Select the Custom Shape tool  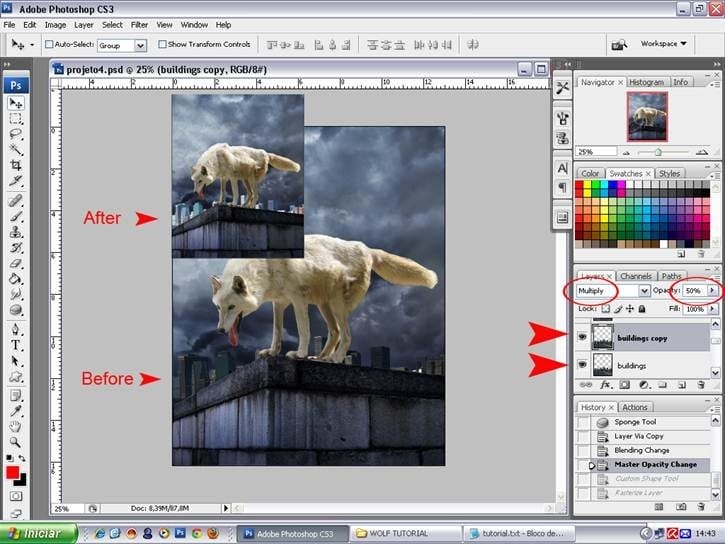tap(16, 377)
